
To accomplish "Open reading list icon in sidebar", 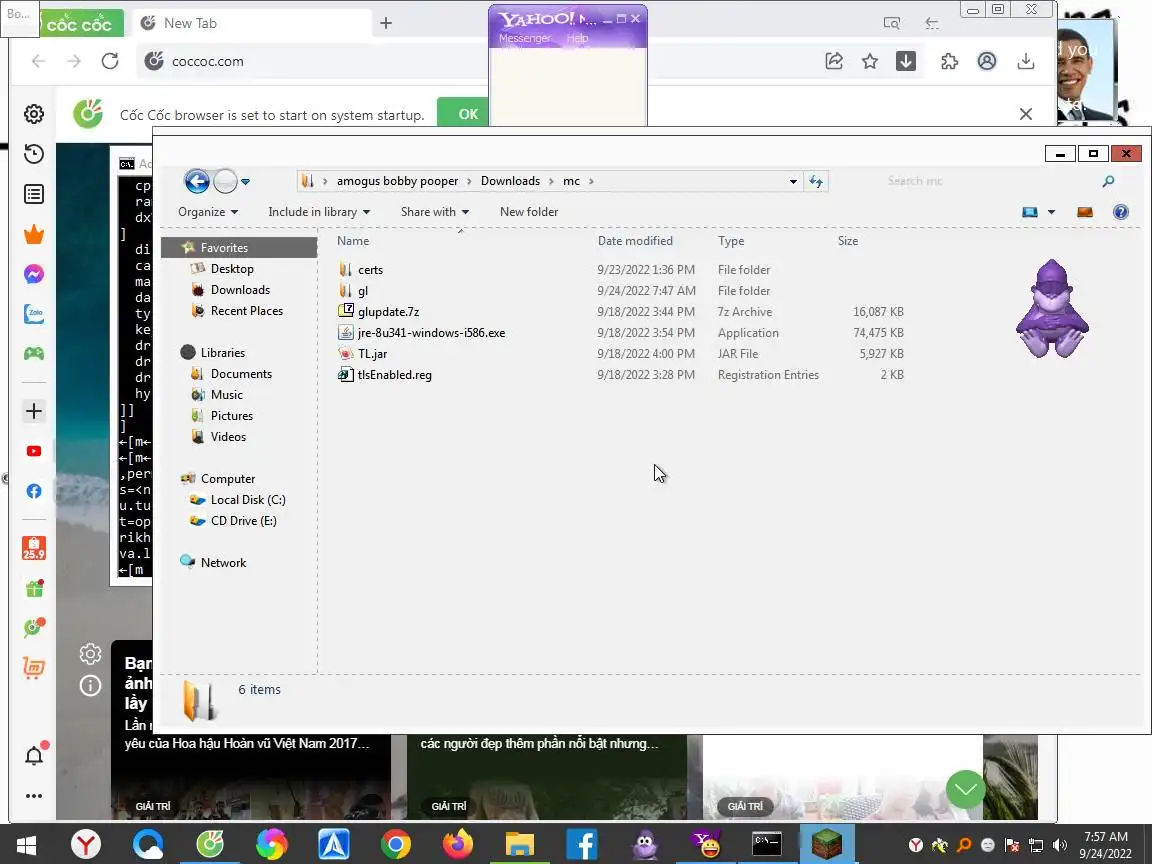I will 34,194.
